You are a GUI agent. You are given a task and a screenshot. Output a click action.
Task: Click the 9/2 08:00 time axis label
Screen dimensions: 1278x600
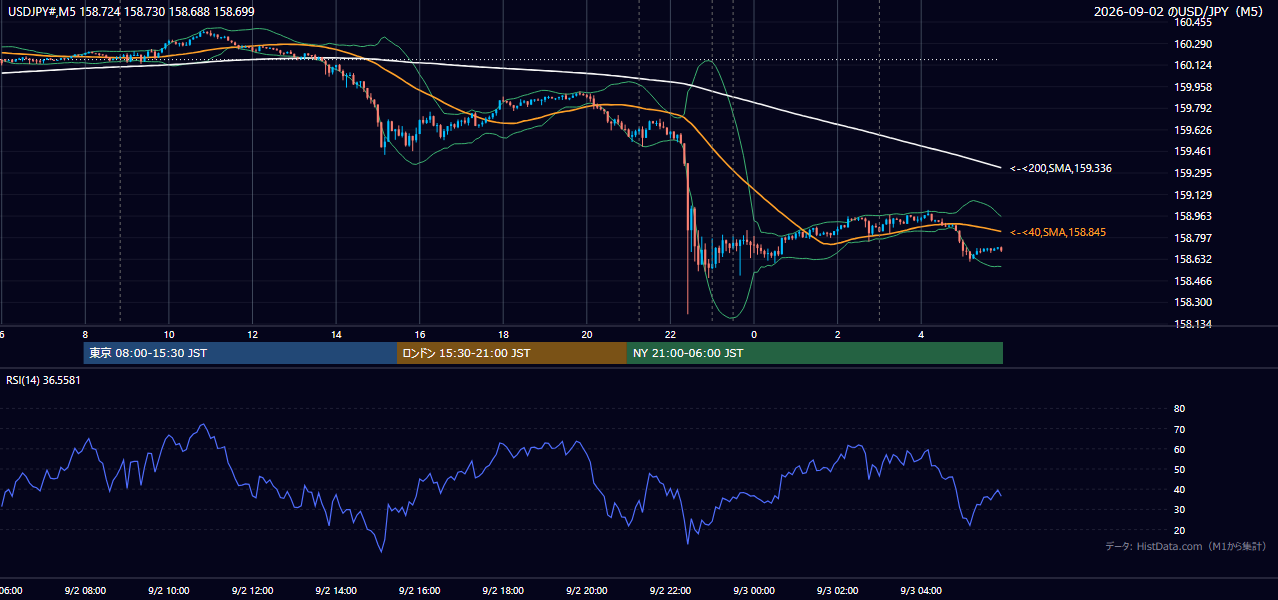point(85,590)
